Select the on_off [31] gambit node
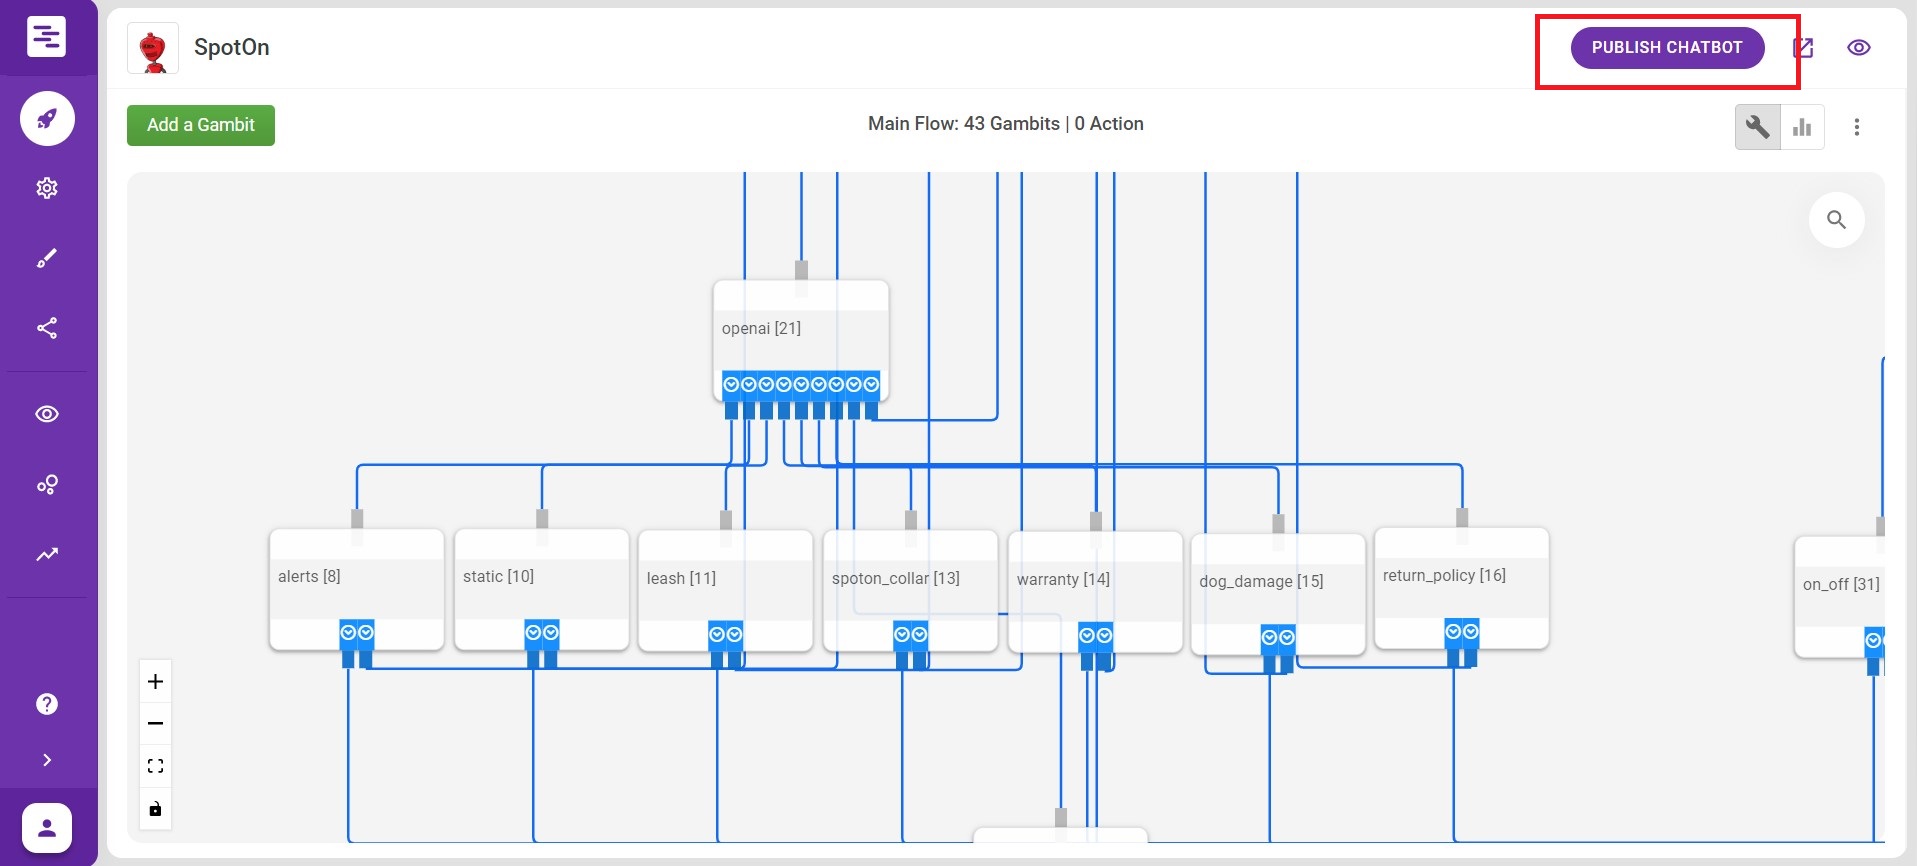 click(x=1840, y=597)
